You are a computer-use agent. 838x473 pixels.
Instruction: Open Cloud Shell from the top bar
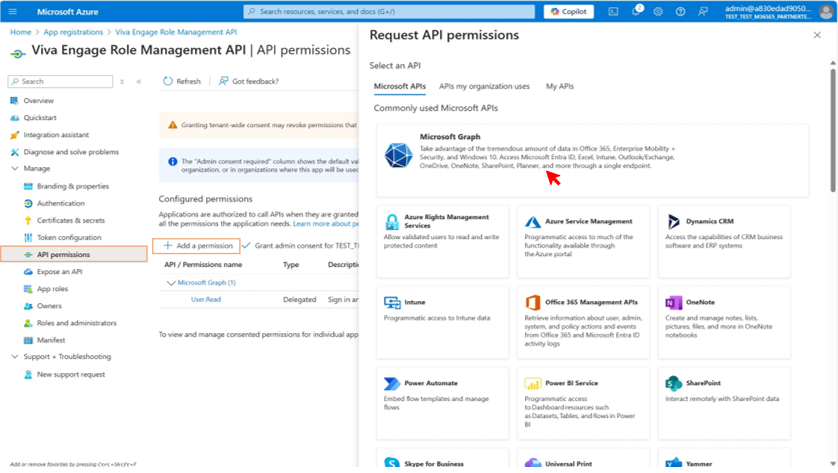613,11
